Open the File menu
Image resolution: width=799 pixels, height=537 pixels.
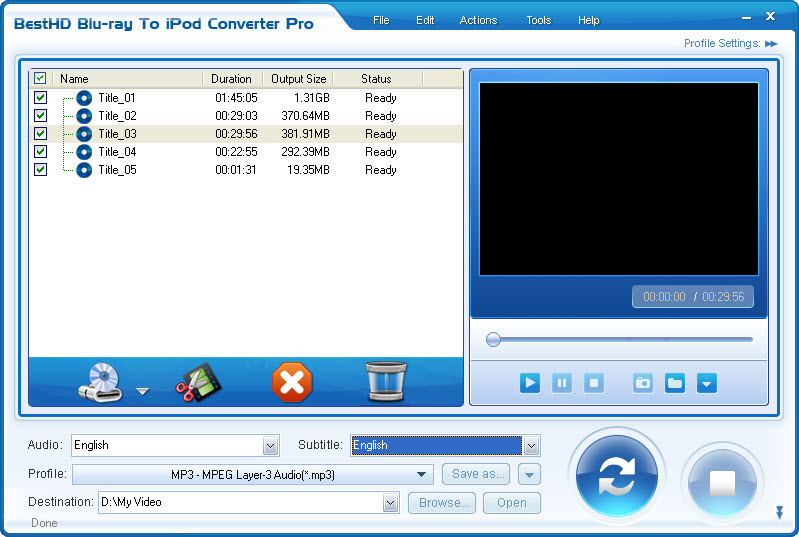click(x=381, y=20)
